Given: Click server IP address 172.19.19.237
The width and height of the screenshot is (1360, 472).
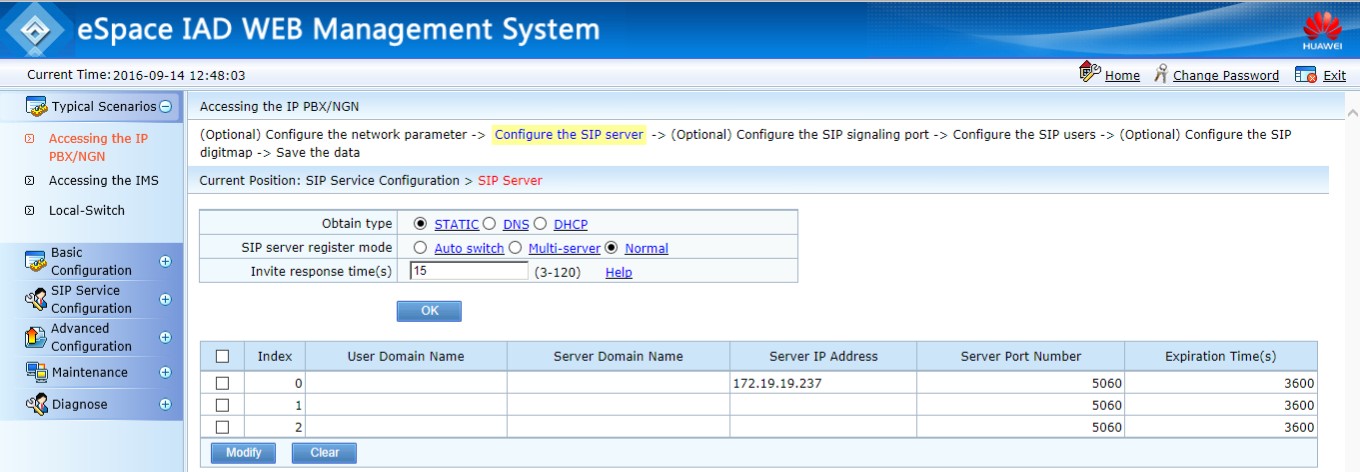Looking at the screenshot, I should (779, 383).
